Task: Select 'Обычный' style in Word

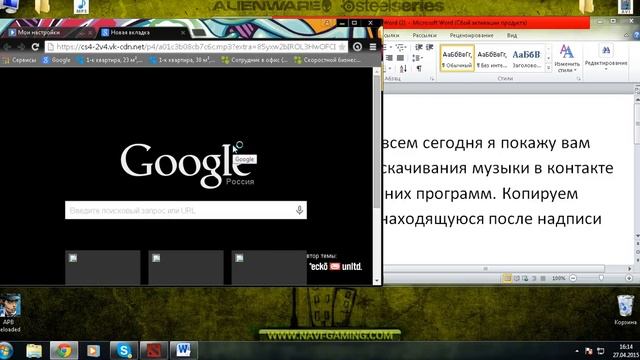Action: [457, 58]
